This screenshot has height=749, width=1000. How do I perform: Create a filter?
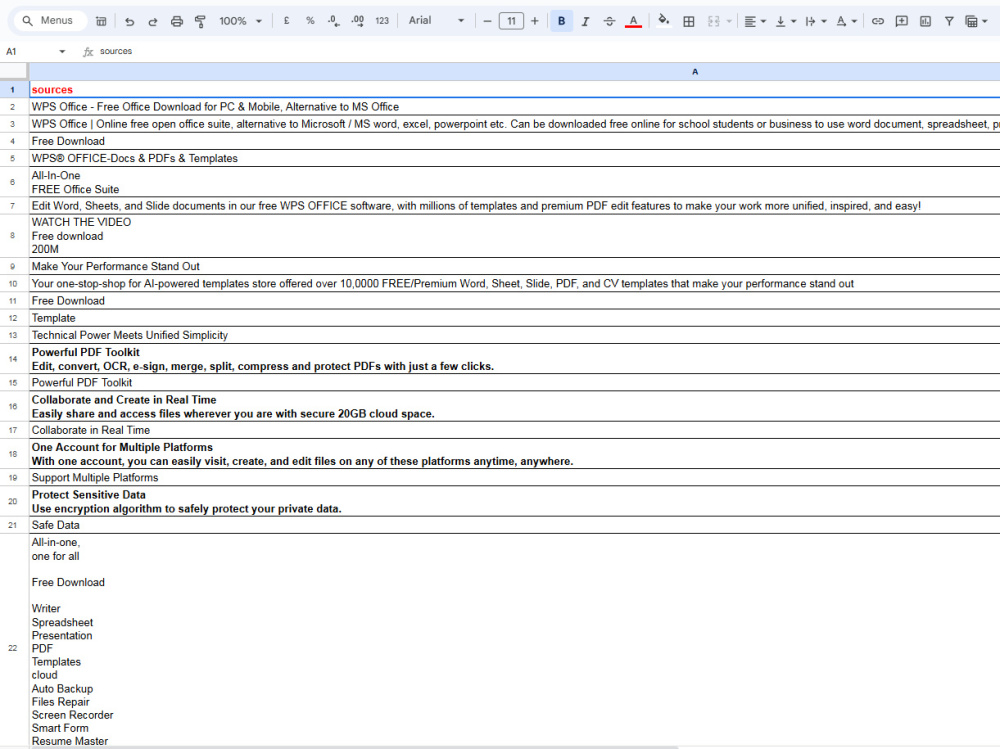click(x=949, y=21)
